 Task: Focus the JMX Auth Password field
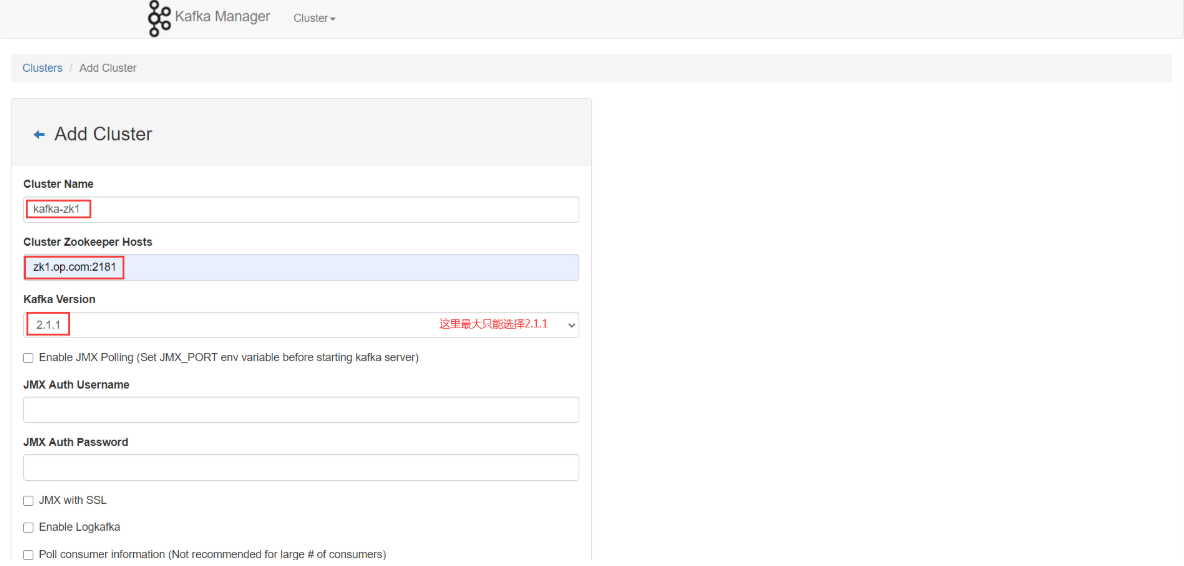point(301,467)
